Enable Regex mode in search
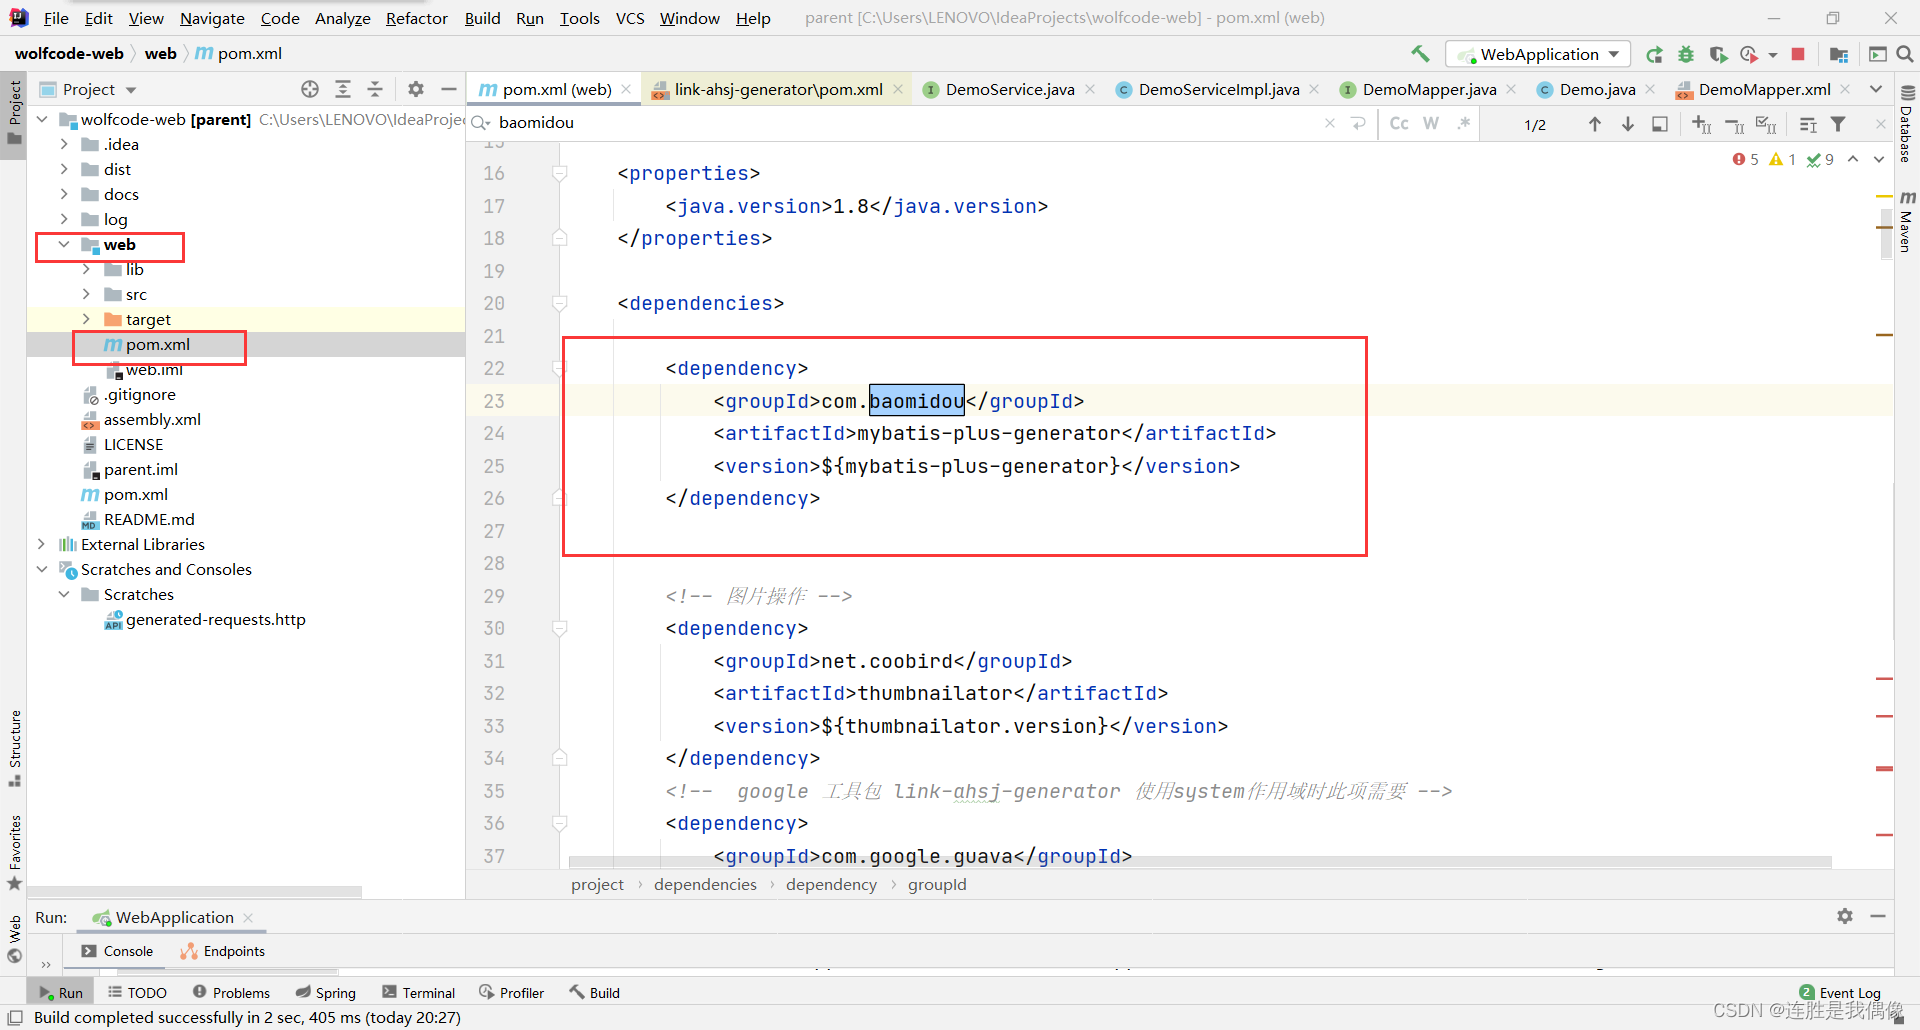Viewport: 1920px width, 1030px height. [1463, 123]
